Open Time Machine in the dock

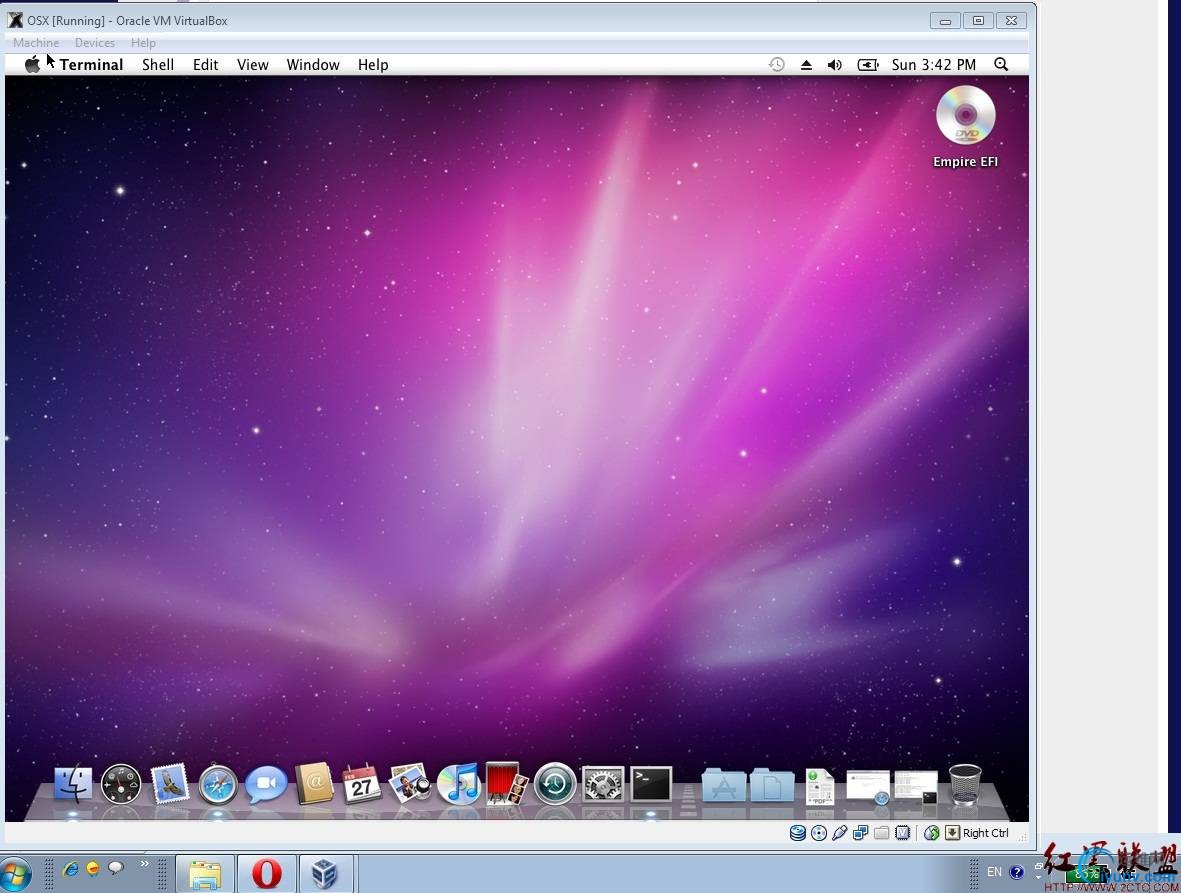[x=555, y=785]
